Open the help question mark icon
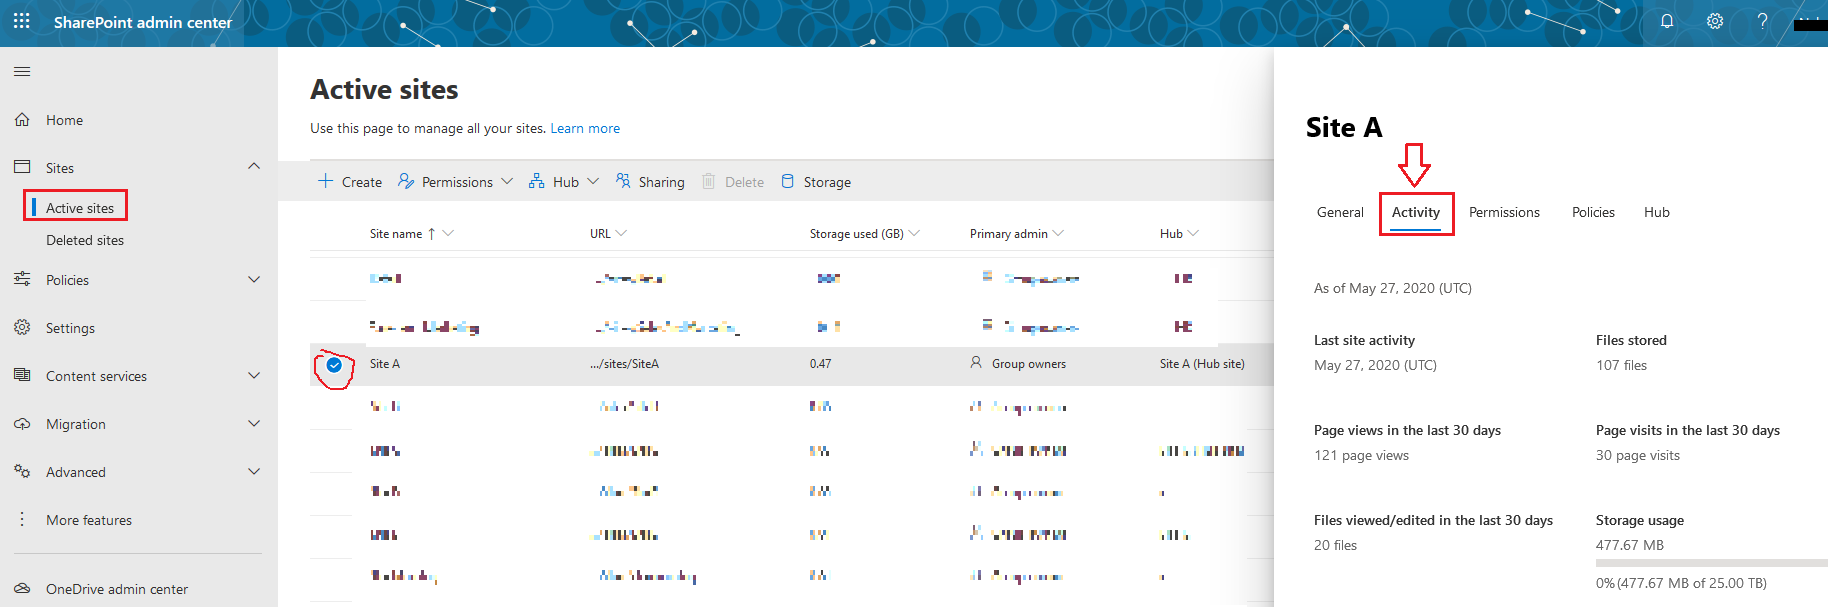The width and height of the screenshot is (1828, 608). (x=1763, y=21)
